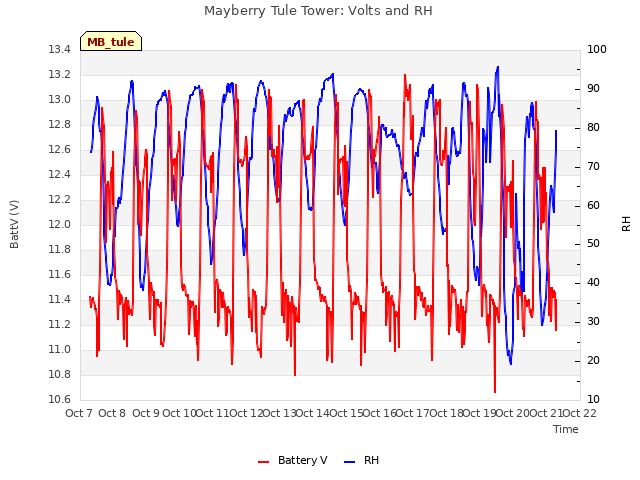Click the 13.2 left axis value

[x=60, y=75]
